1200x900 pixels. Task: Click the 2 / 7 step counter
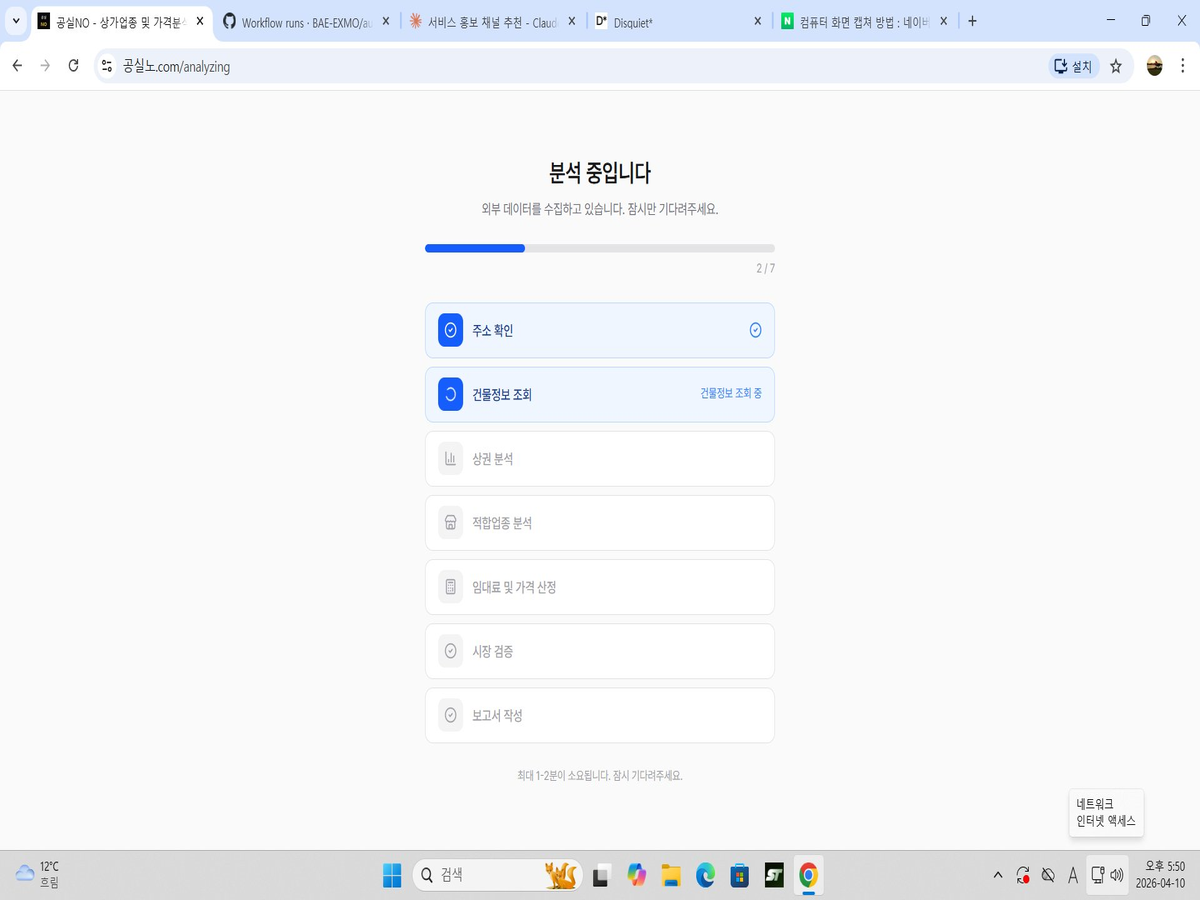click(x=765, y=268)
